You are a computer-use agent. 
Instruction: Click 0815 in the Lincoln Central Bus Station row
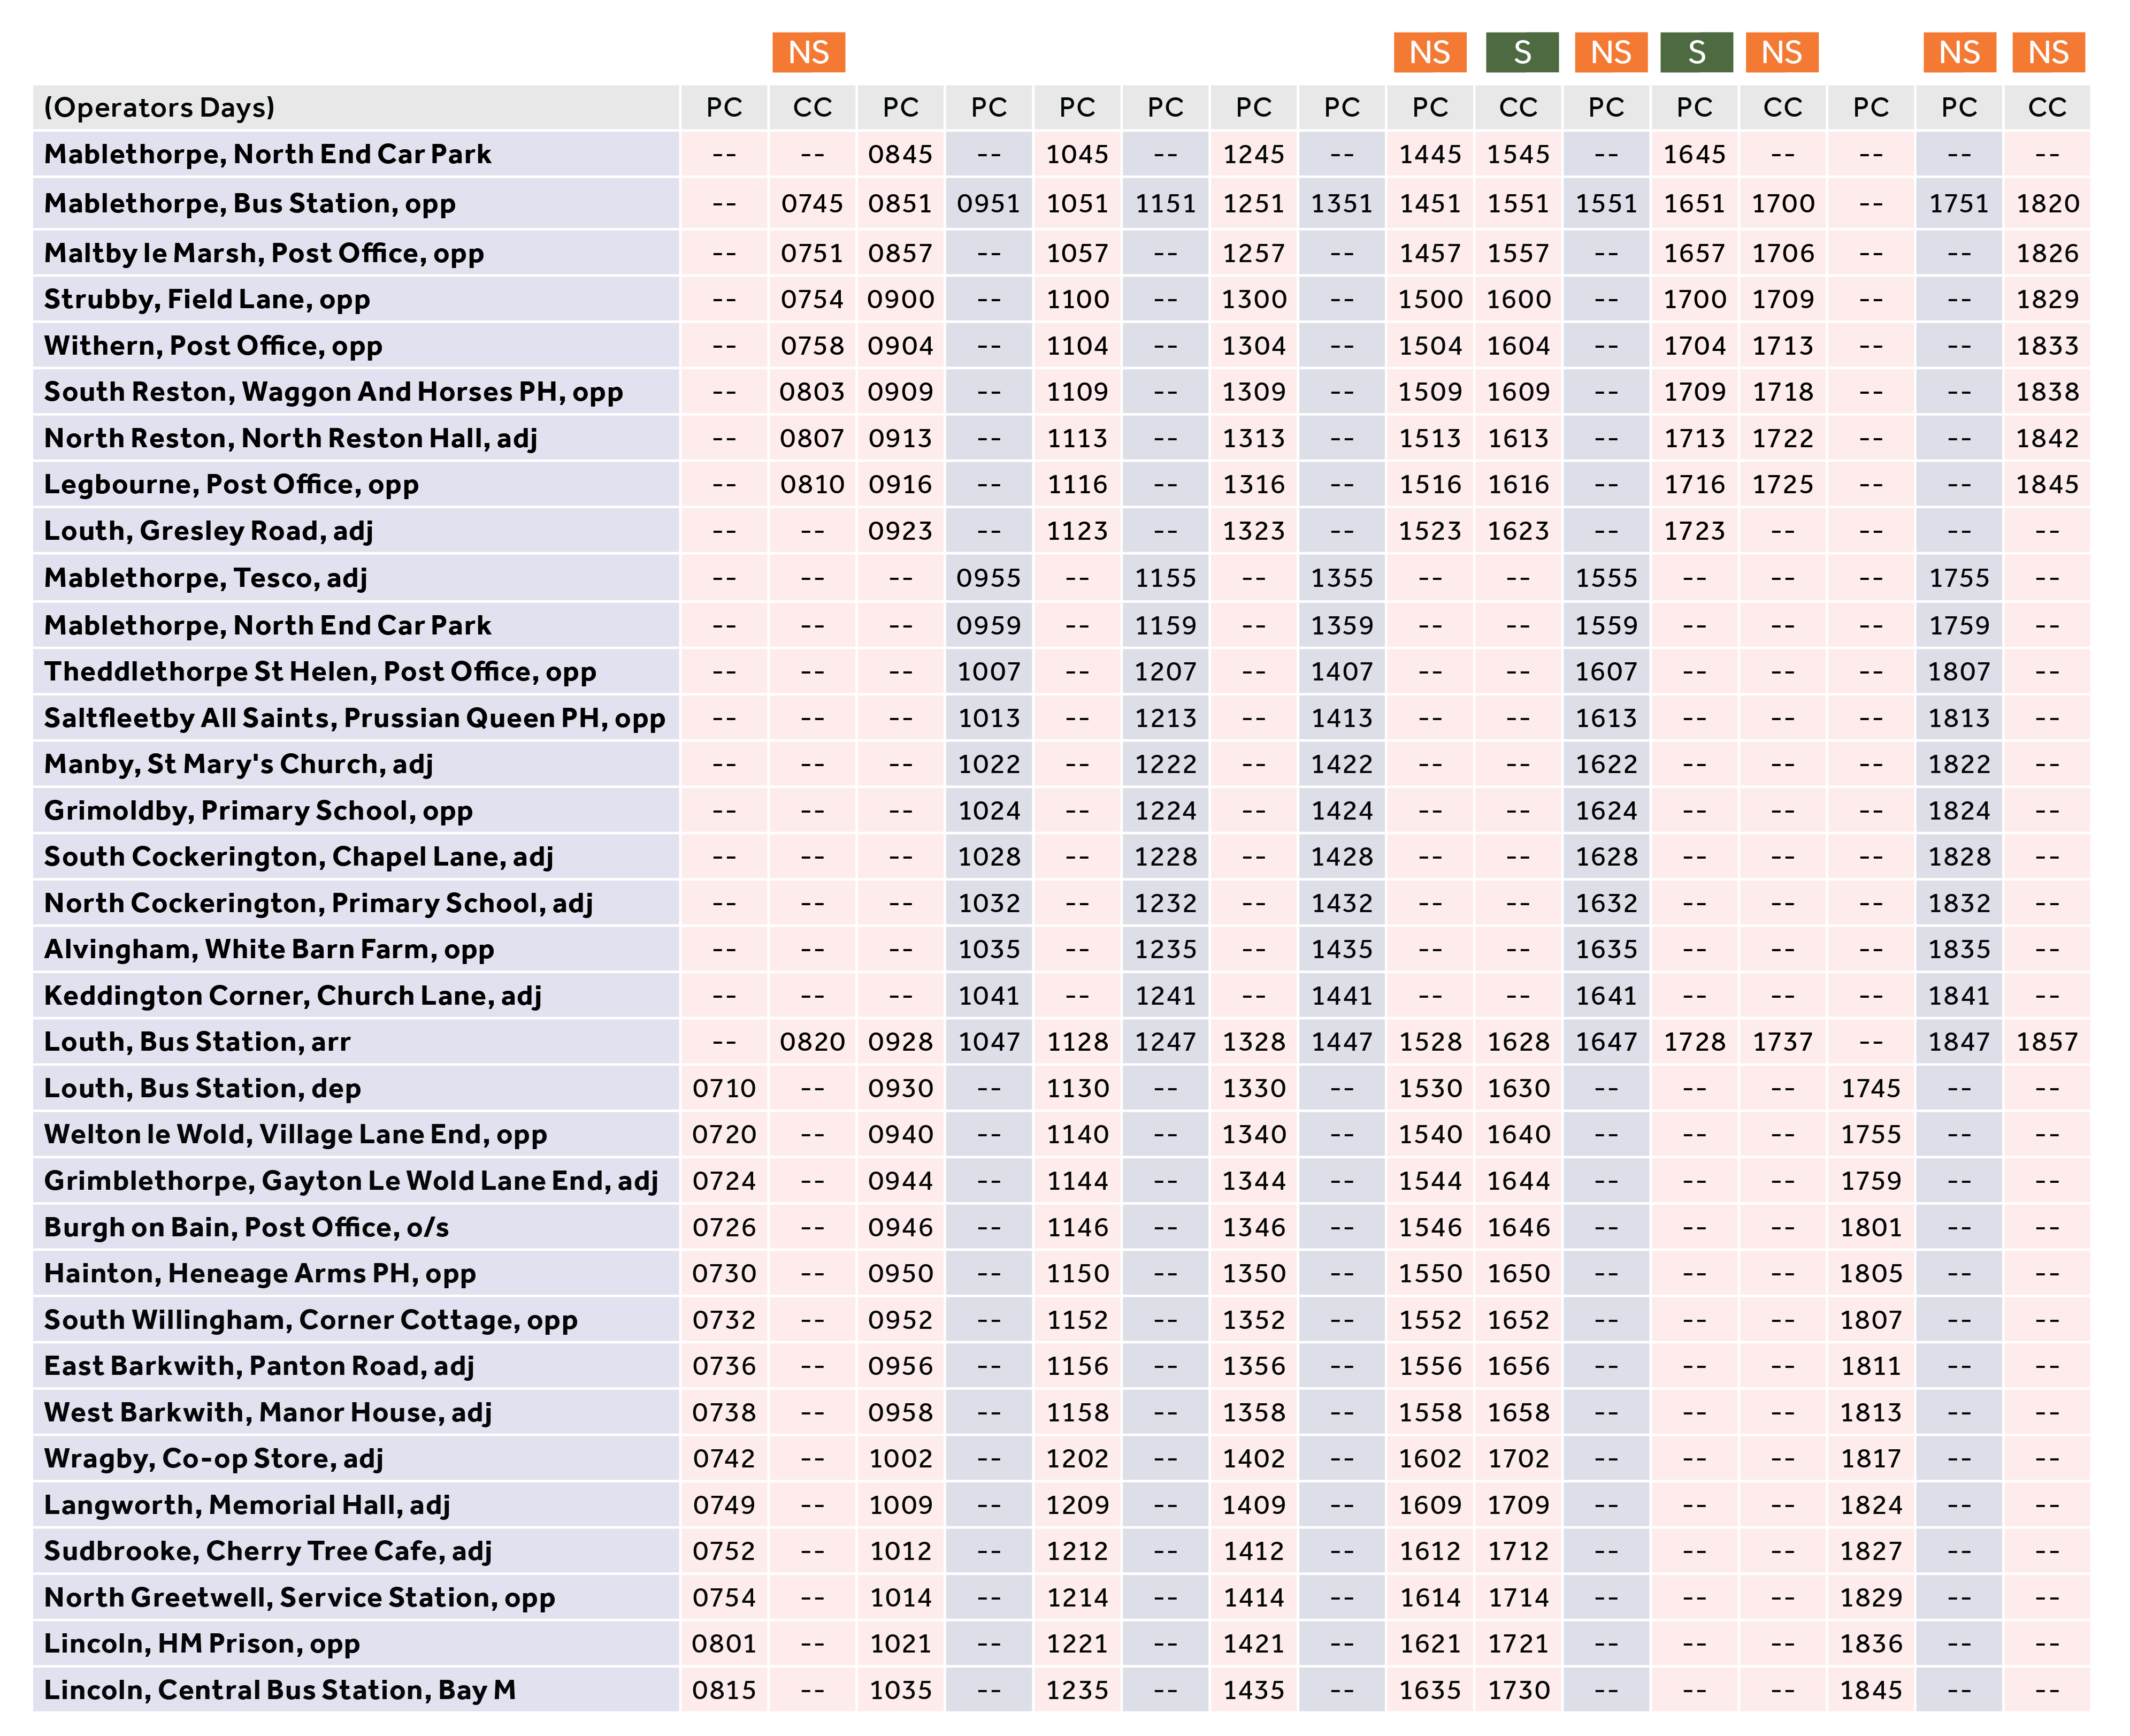click(724, 1690)
